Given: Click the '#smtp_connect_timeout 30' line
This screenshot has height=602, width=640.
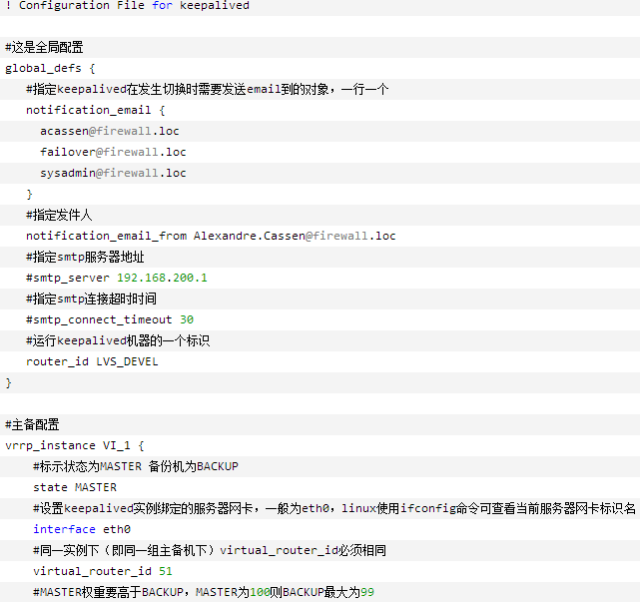Looking at the screenshot, I should 110,320.
